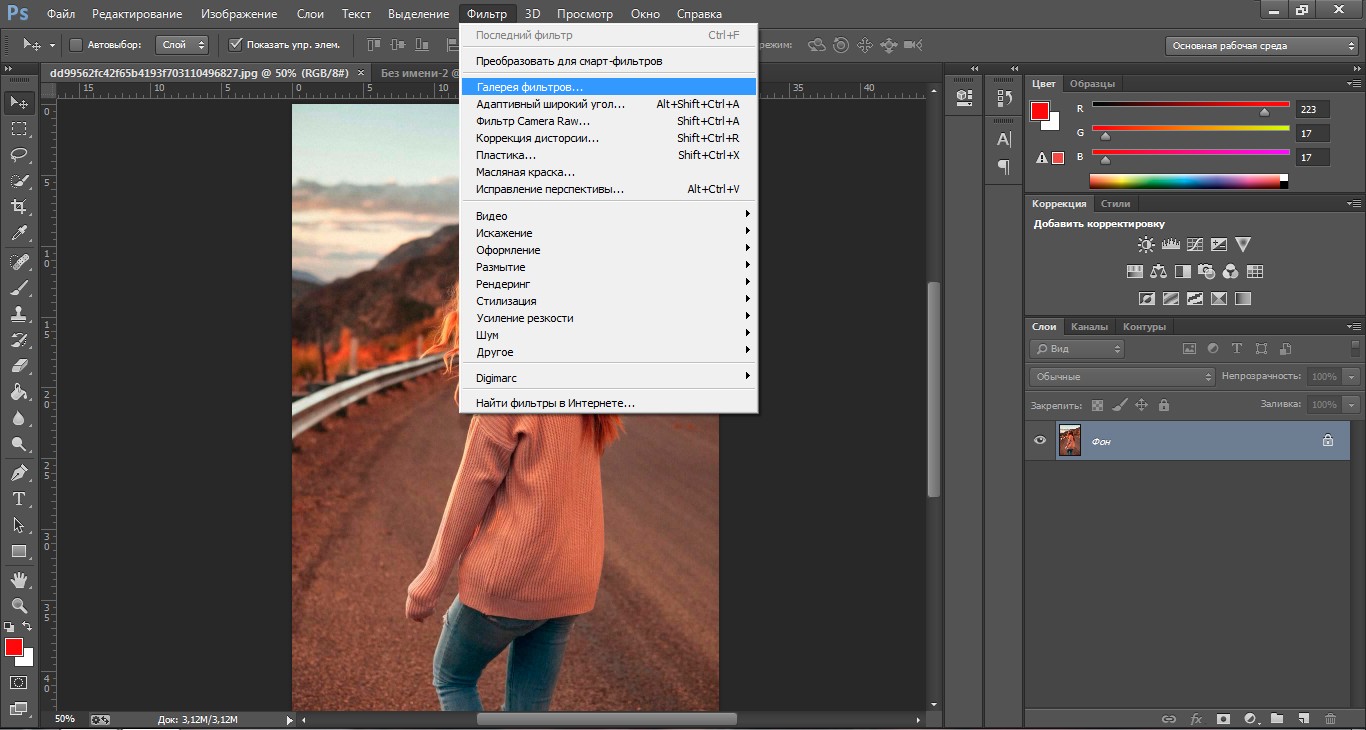Uncheck Показать упр. элем. checkbox
This screenshot has height=730, width=1366.
click(x=236, y=45)
